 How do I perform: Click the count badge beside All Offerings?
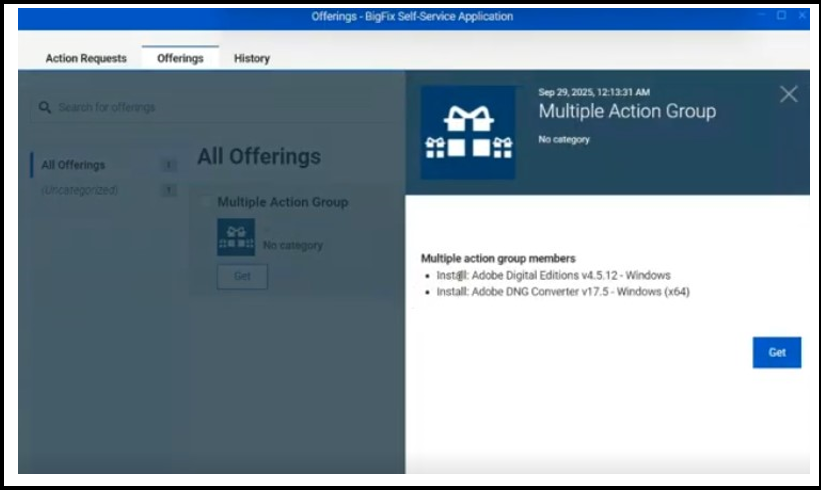pyautogui.click(x=169, y=165)
